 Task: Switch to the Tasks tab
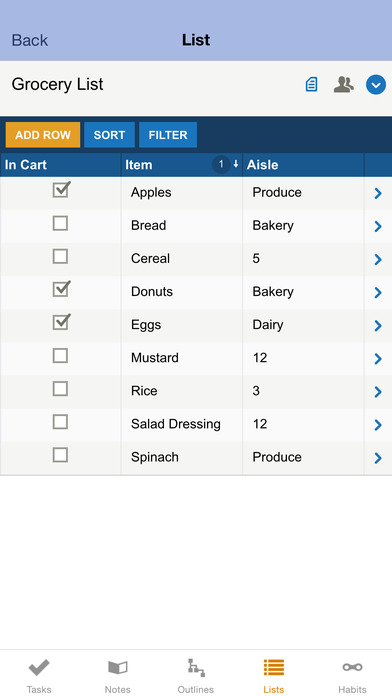39,675
